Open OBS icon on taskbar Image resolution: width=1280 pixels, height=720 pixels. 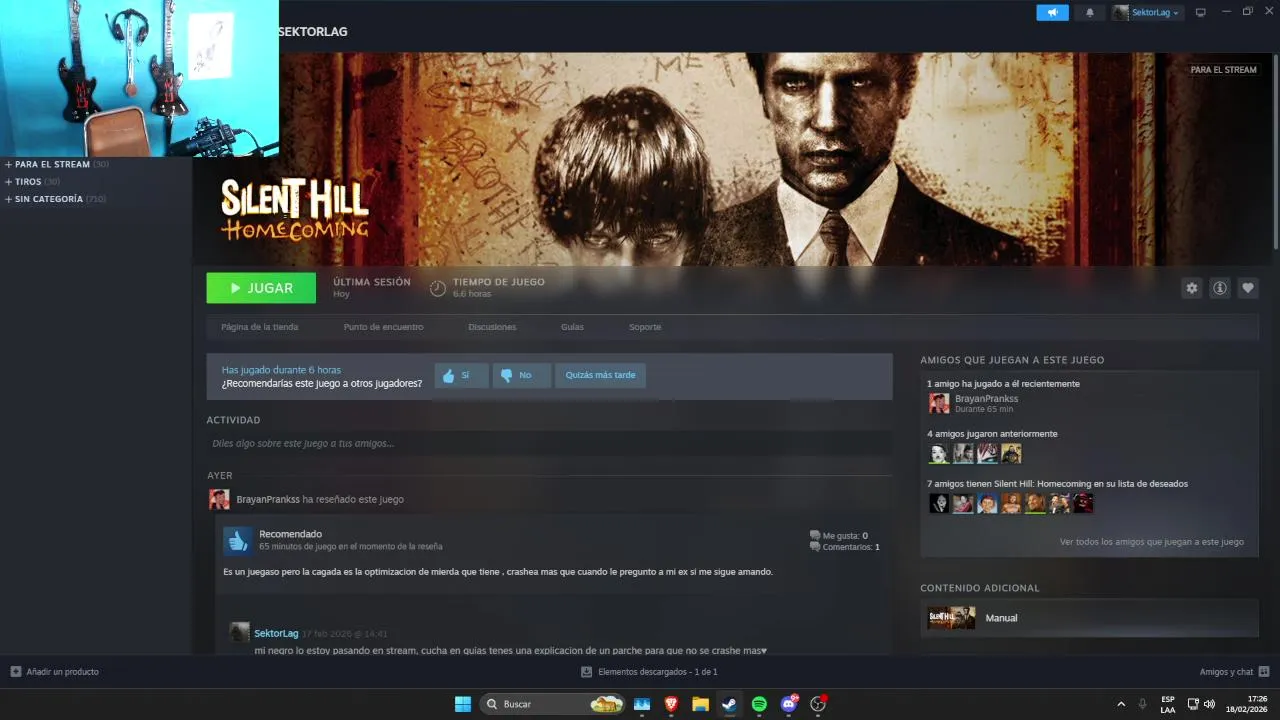pyautogui.click(x=818, y=704)
